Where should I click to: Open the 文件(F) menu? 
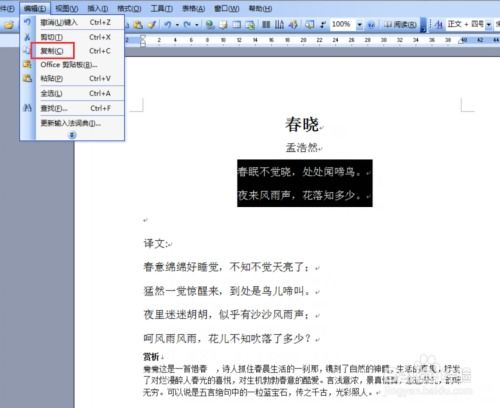click(7, 8)
